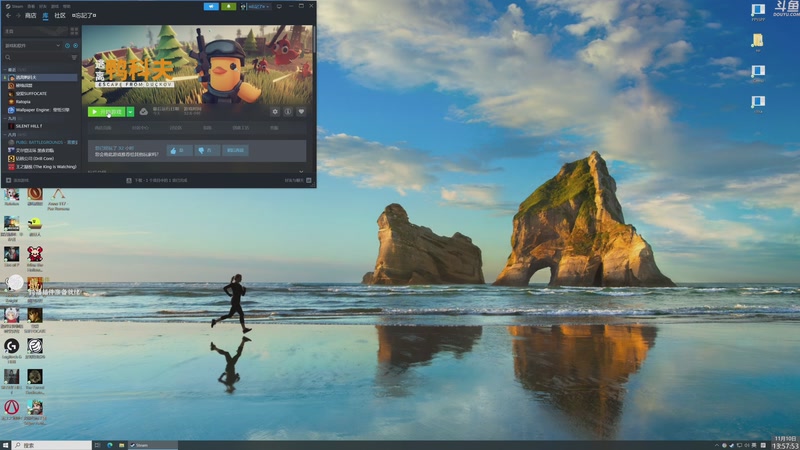Go forward with the Steam forward arrow
Viewport: 800px width, 450px height.
coord(18,16)
